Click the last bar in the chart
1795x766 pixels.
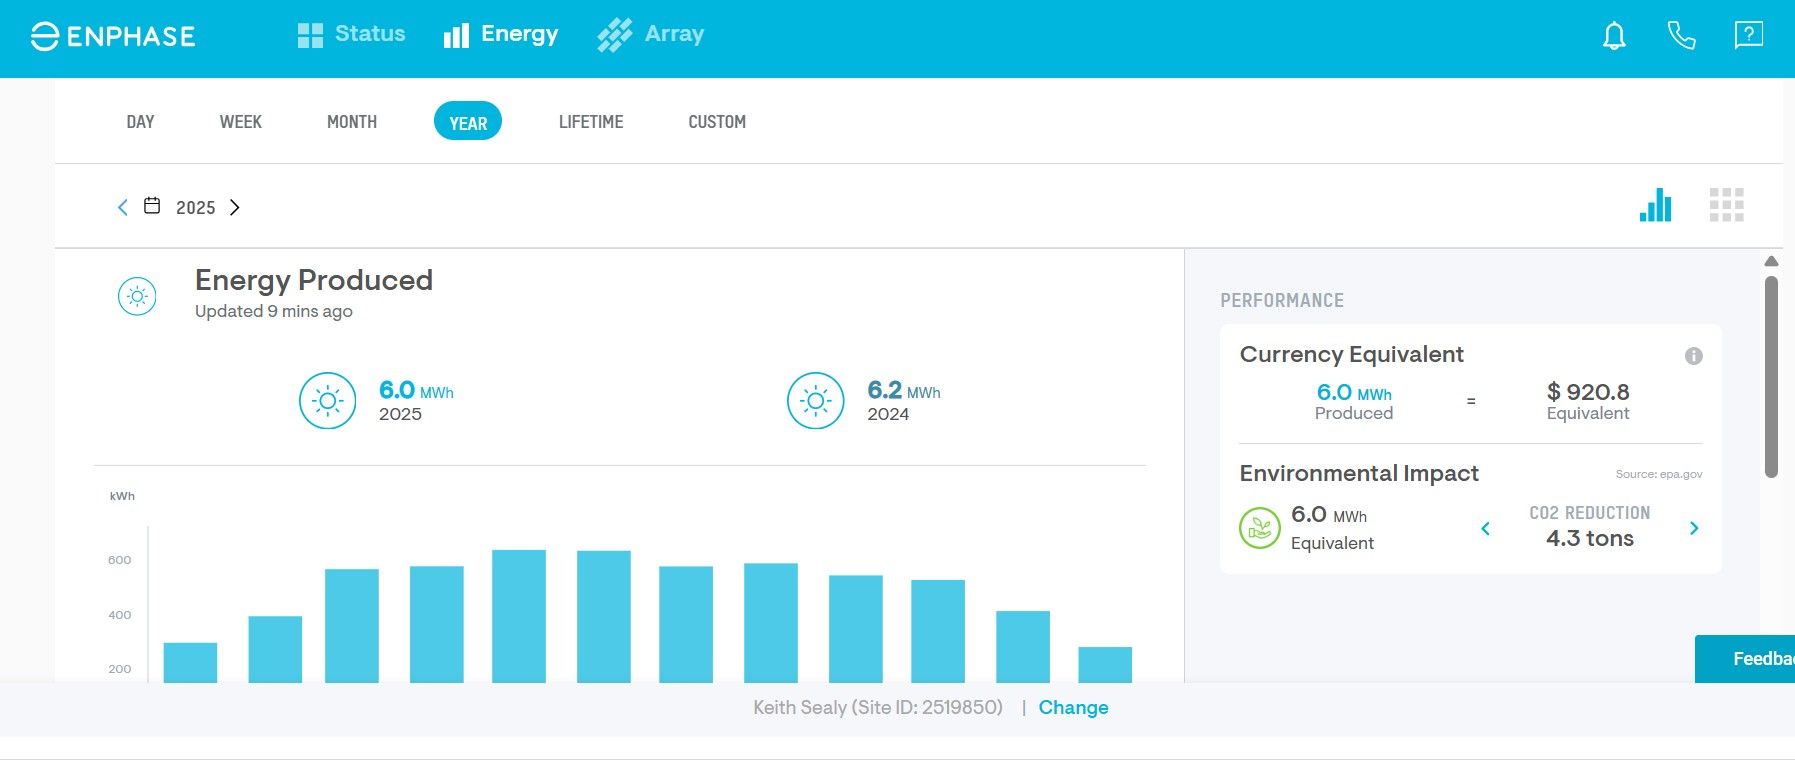click(x=1105, y=665)
